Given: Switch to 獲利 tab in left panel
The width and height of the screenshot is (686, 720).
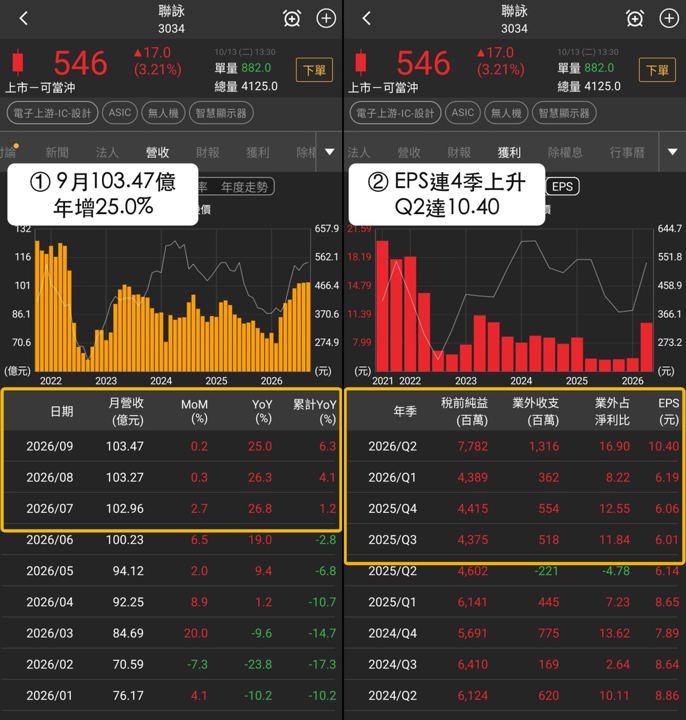Looking at the screenshot, I should click(x=258, y=152).
